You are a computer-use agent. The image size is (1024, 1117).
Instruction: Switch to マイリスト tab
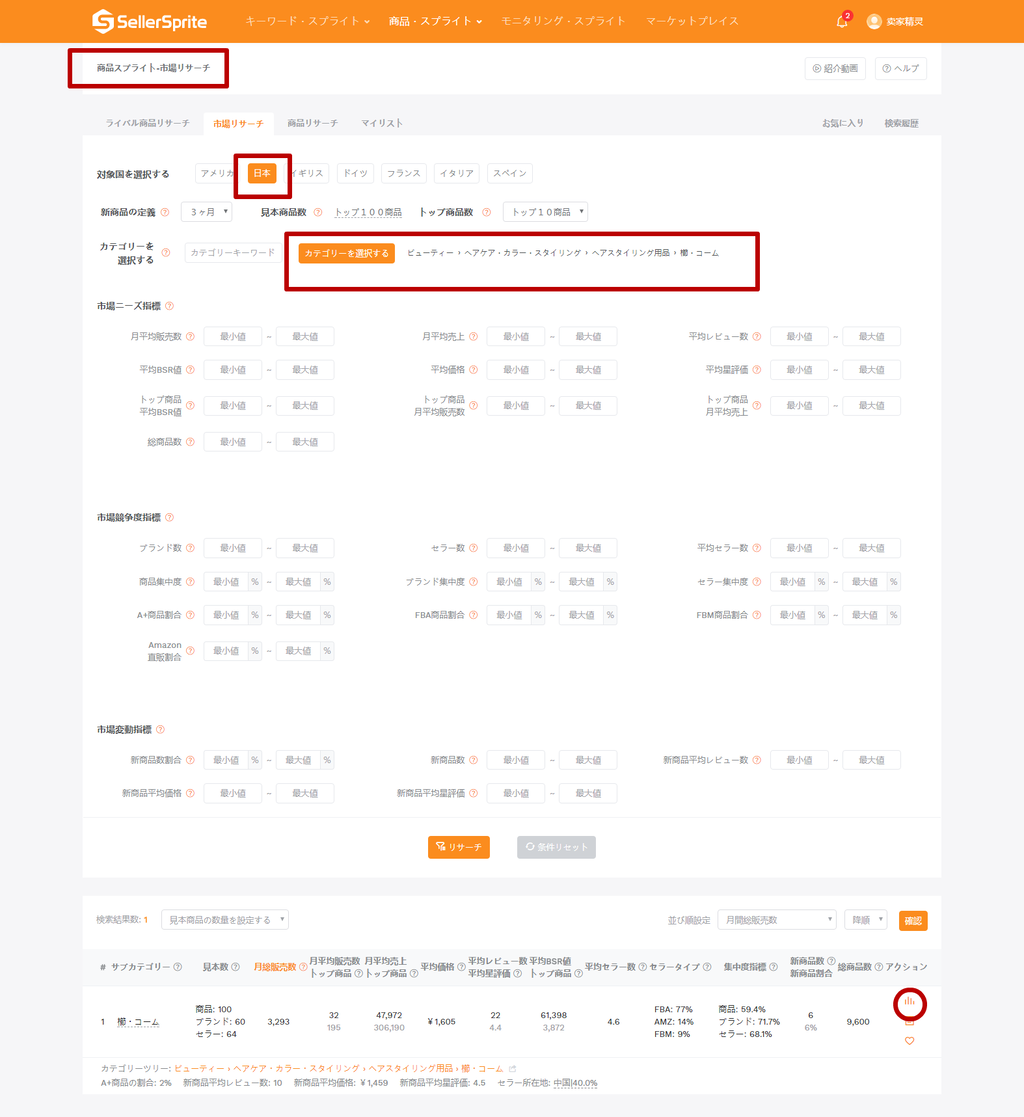[x=382, y=123]
